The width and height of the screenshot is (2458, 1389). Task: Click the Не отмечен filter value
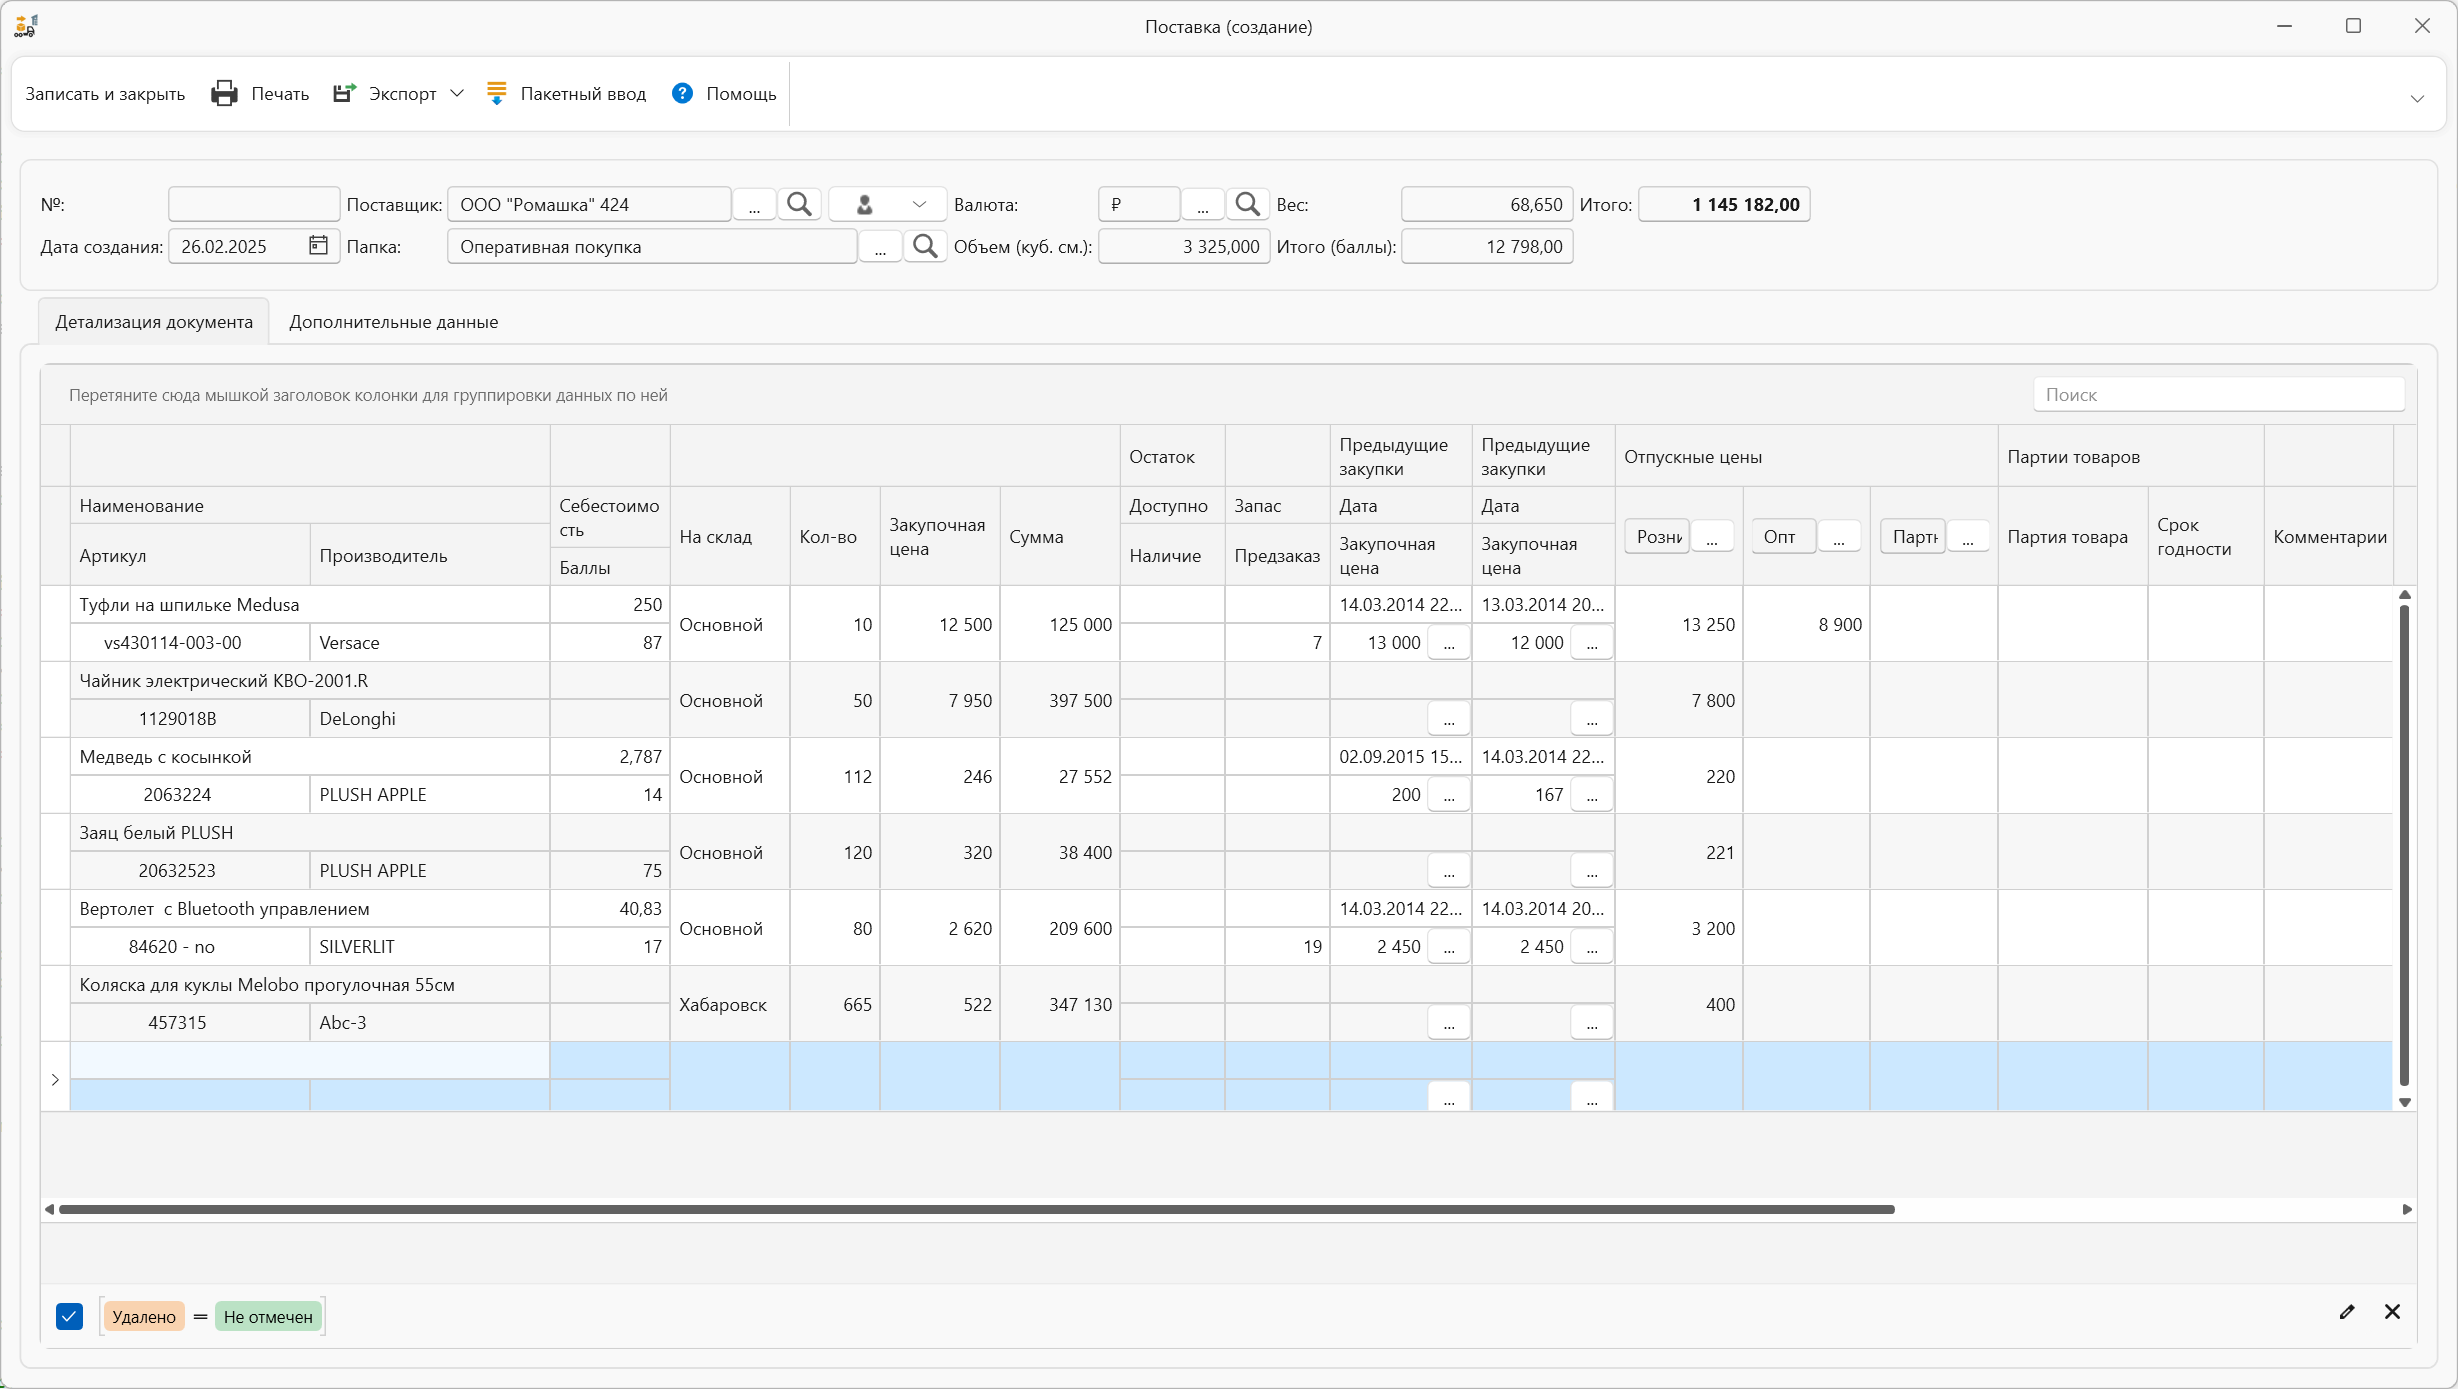coord(268,1317)
